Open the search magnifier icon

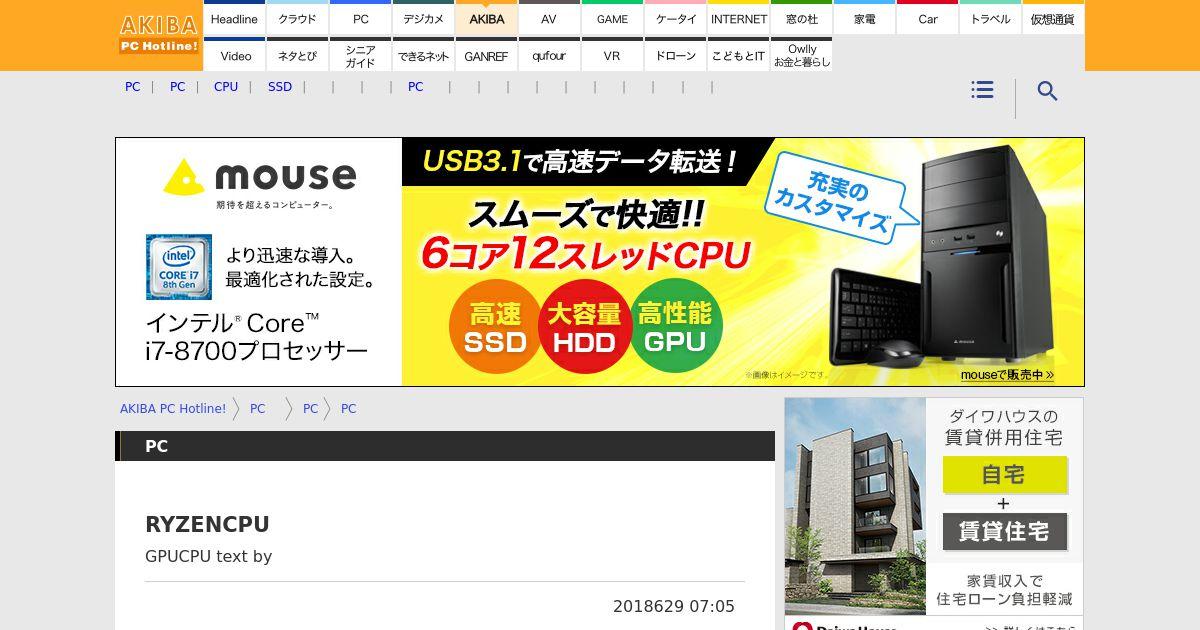pos(1047,91)
